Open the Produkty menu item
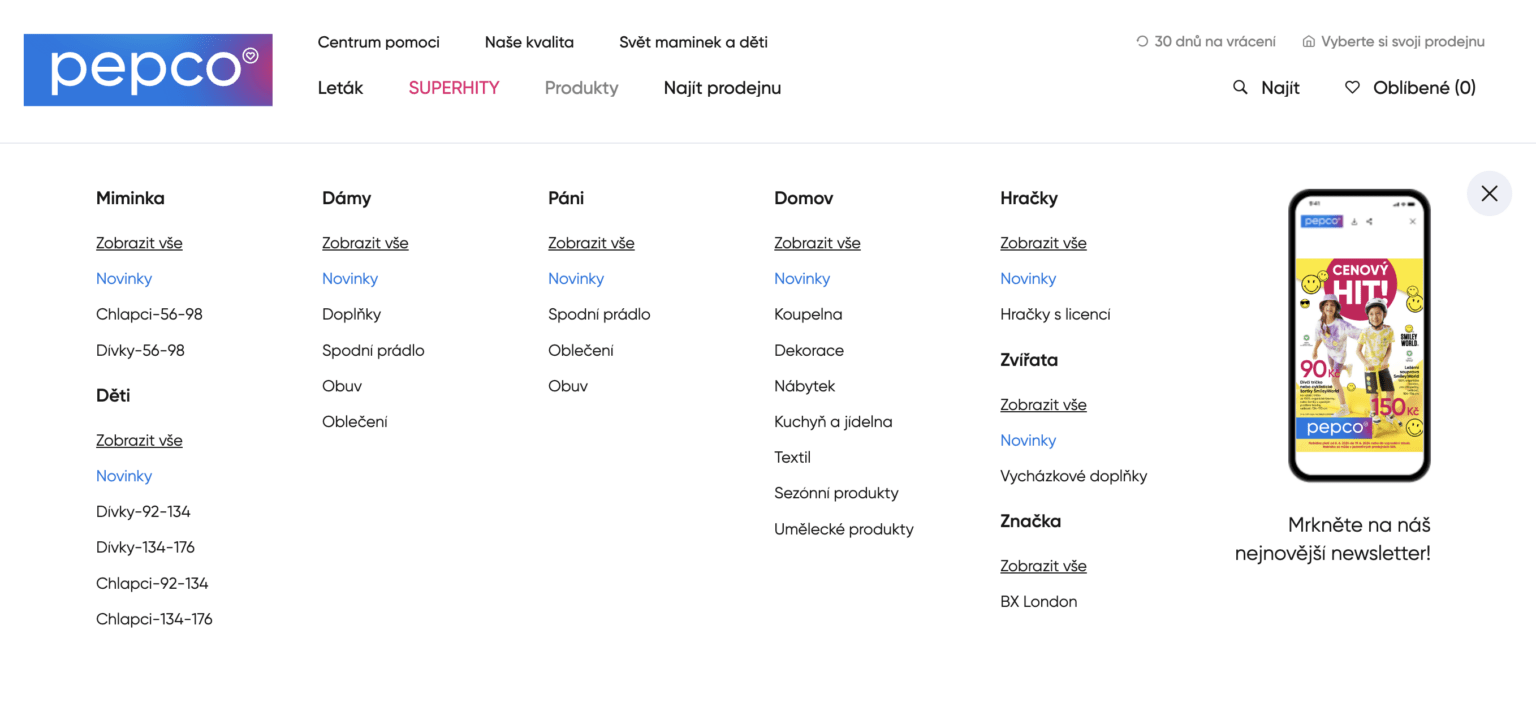The width and height of the screenshot is (1536, 707). point(581,88)
